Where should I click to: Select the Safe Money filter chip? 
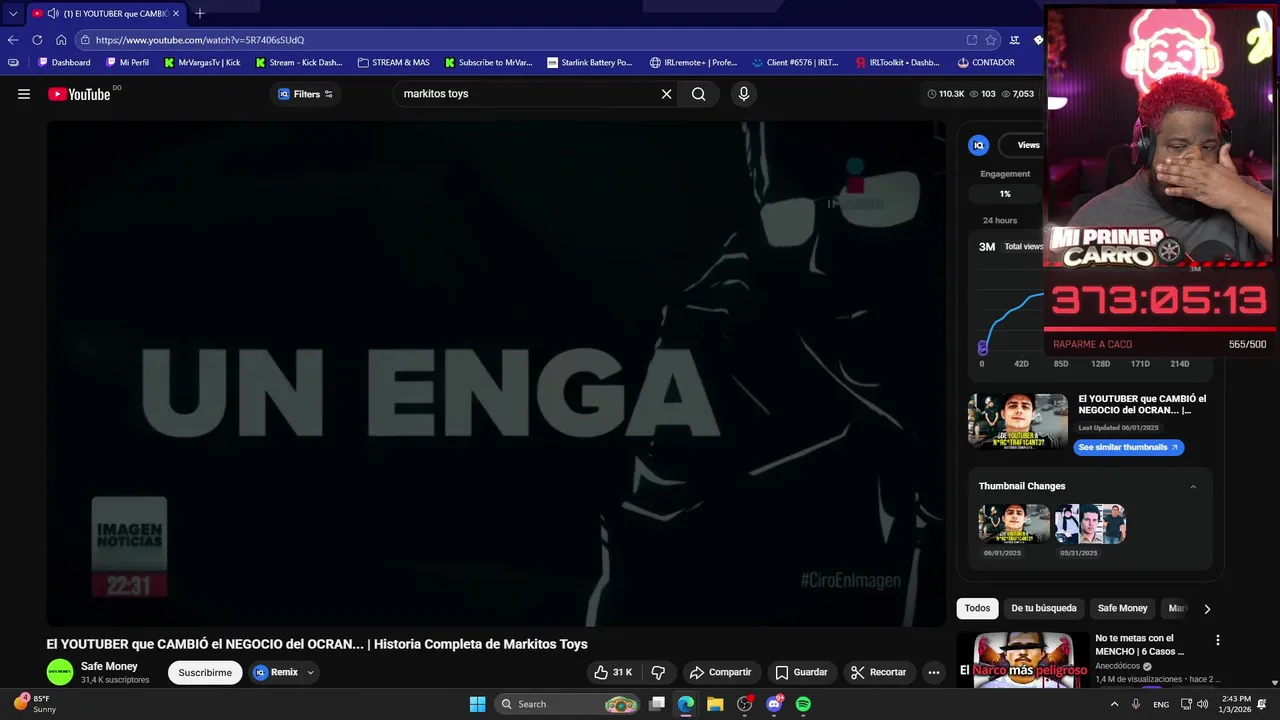coord(1123,608)
